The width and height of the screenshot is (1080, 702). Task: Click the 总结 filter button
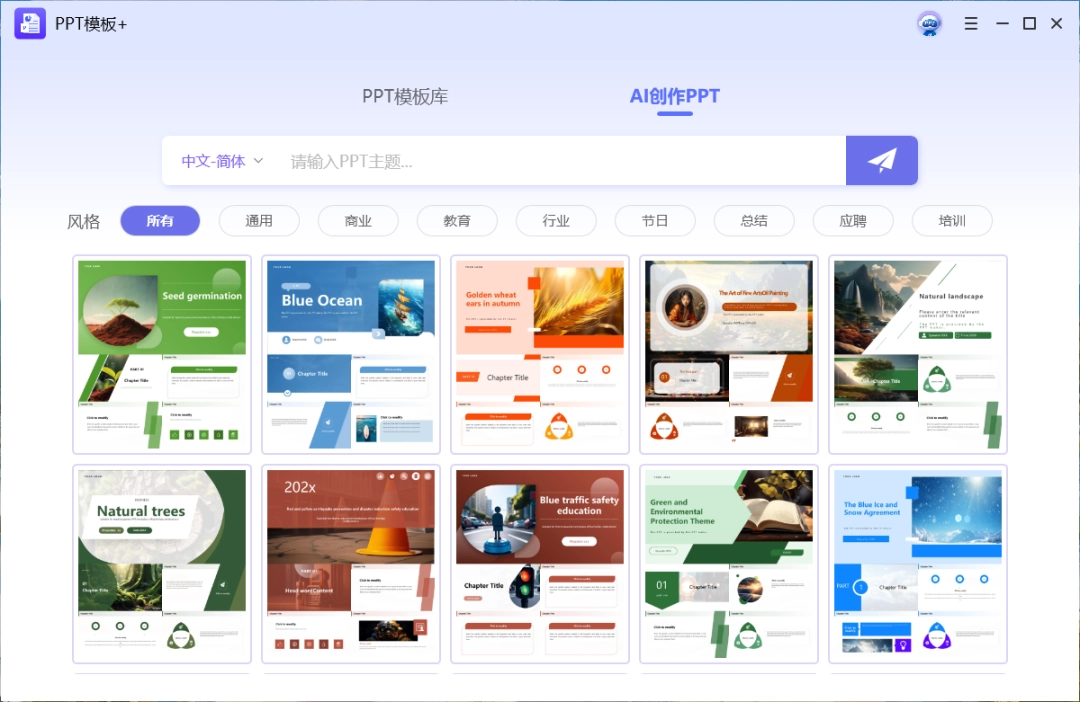tap(754, 221)
